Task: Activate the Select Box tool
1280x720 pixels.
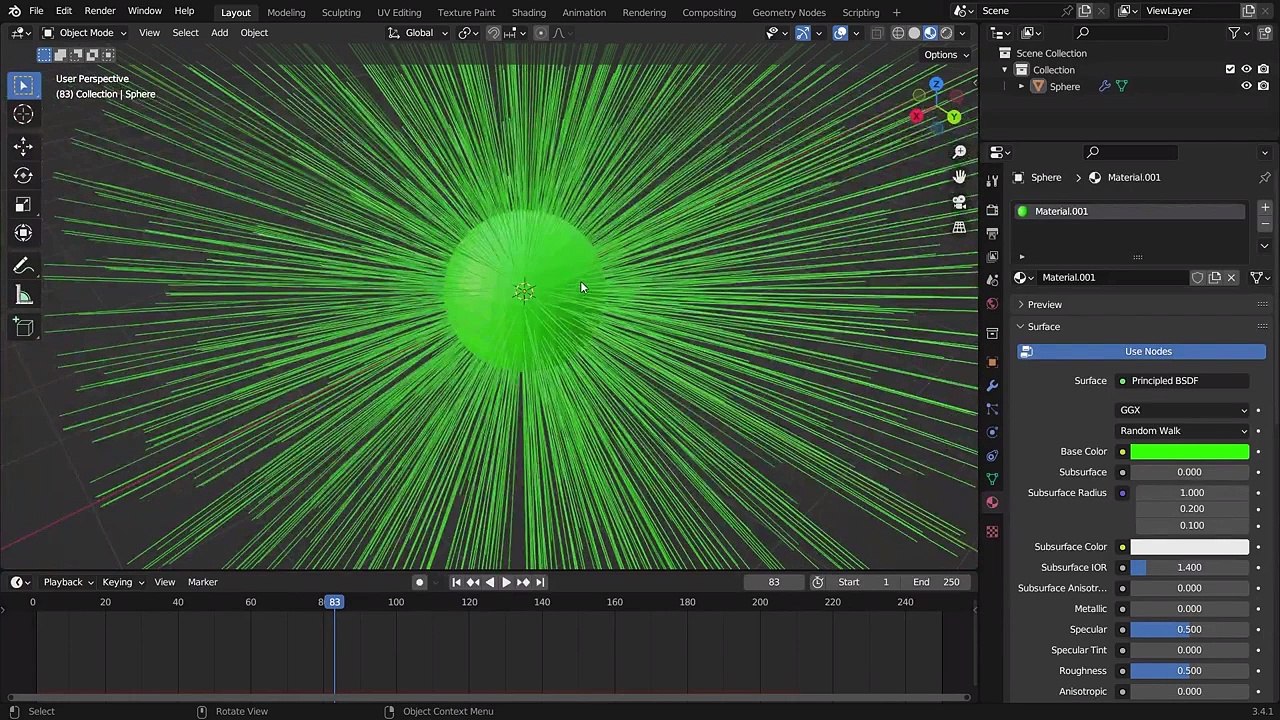Action: click(x=23, y=86)
